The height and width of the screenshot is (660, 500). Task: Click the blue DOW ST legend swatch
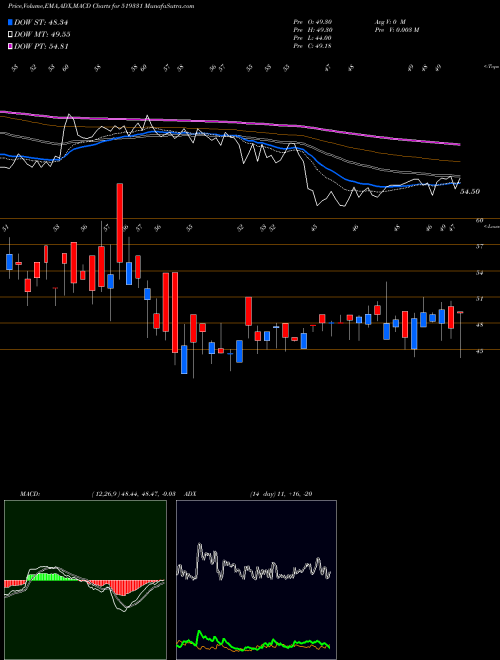10,22
